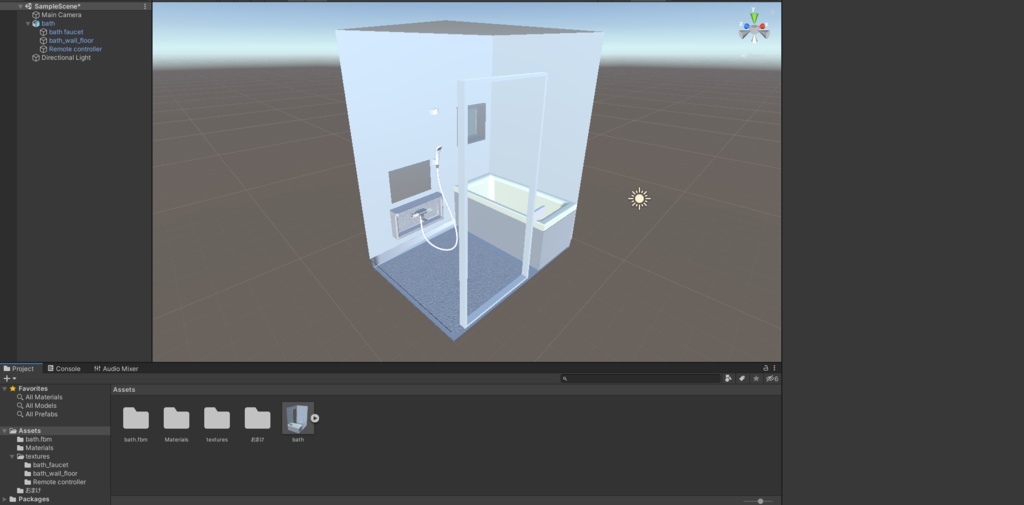1024x505 pixels.
Task: Collapse the SampleScene hierarchy arrow
Action: click(20, 6)
